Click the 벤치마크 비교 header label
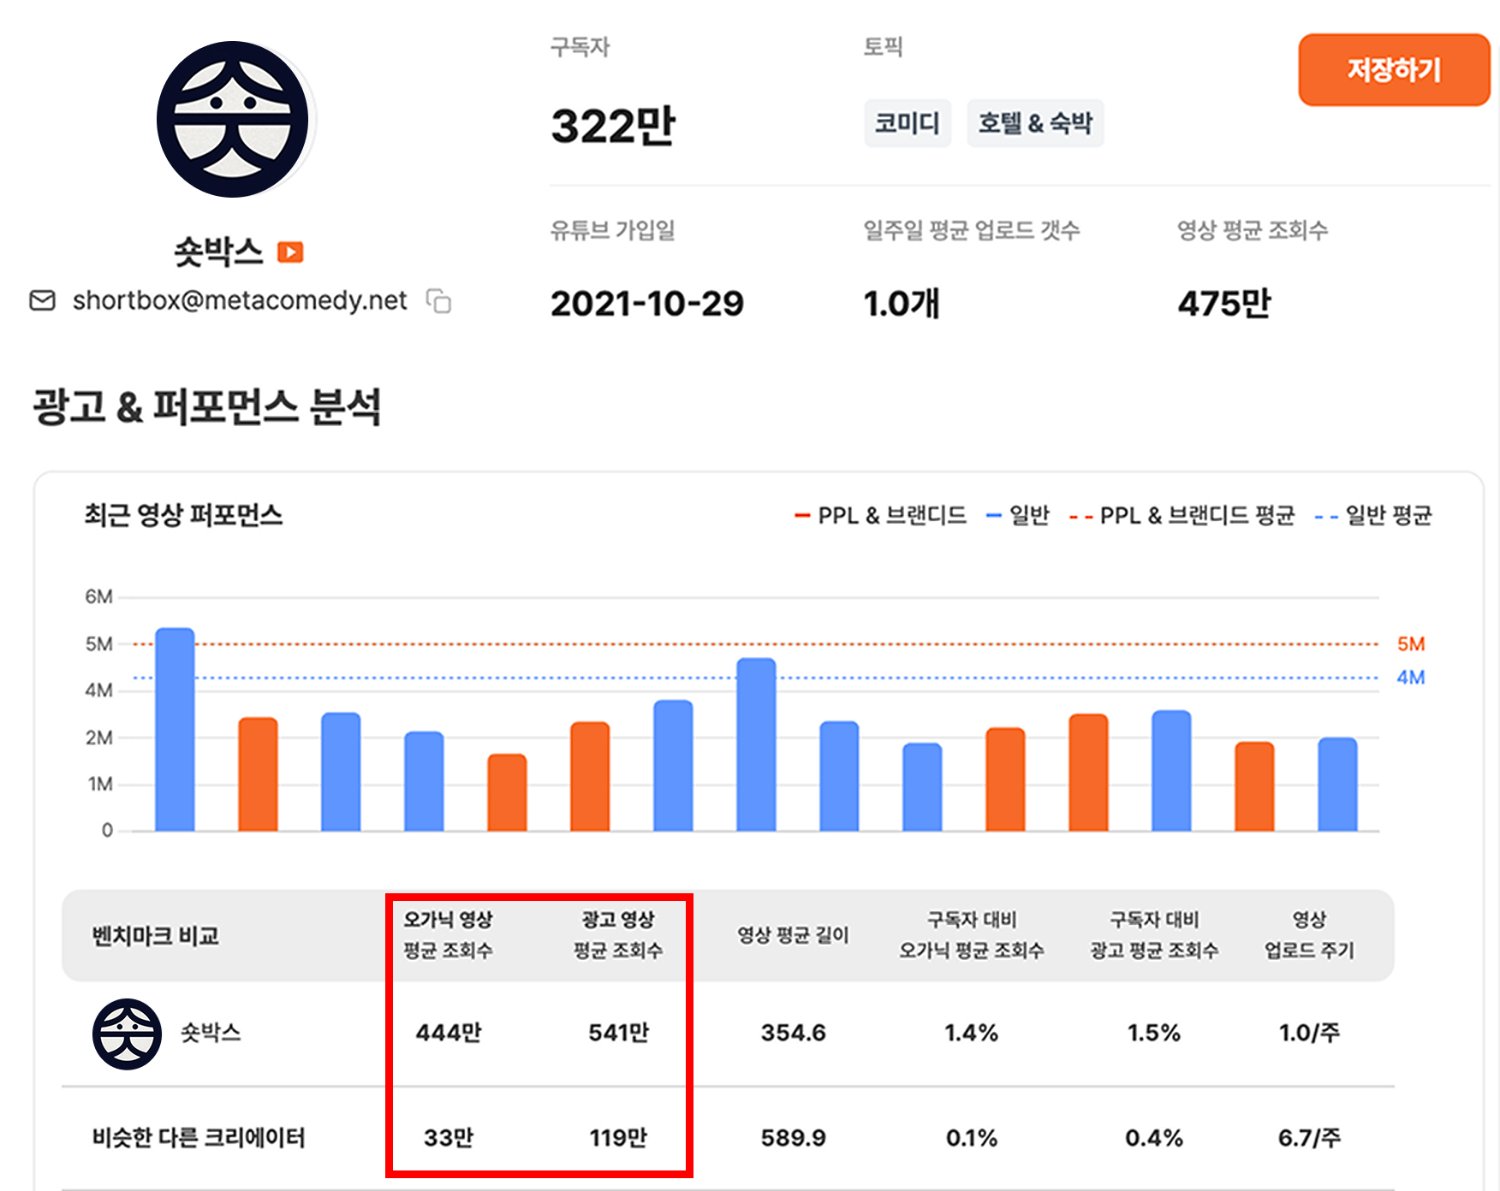 (x=155, y=936)
